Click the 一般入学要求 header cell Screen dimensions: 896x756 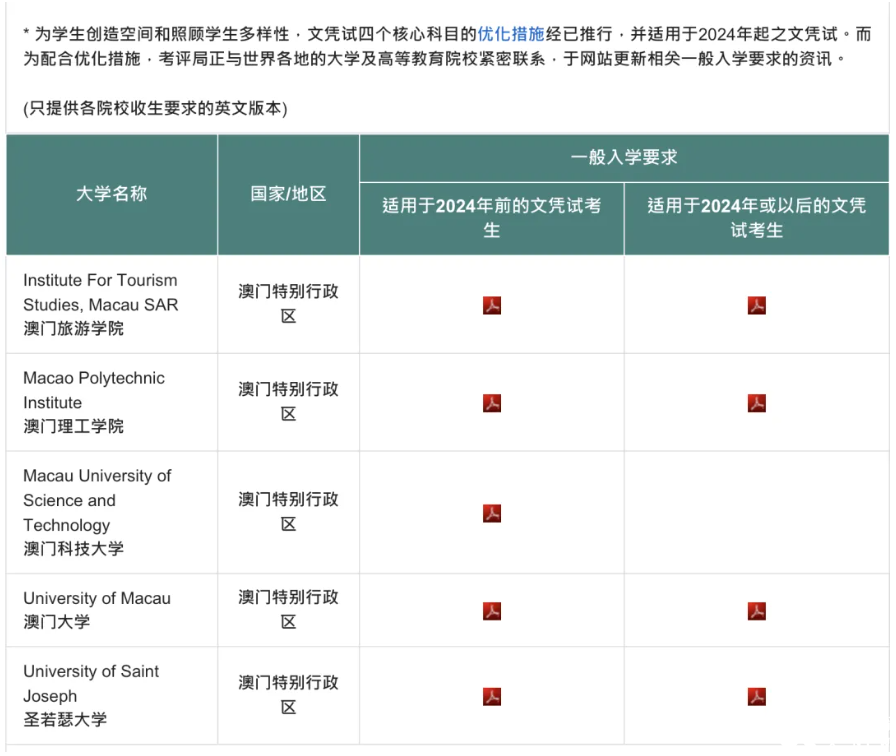tap(624, 158)
